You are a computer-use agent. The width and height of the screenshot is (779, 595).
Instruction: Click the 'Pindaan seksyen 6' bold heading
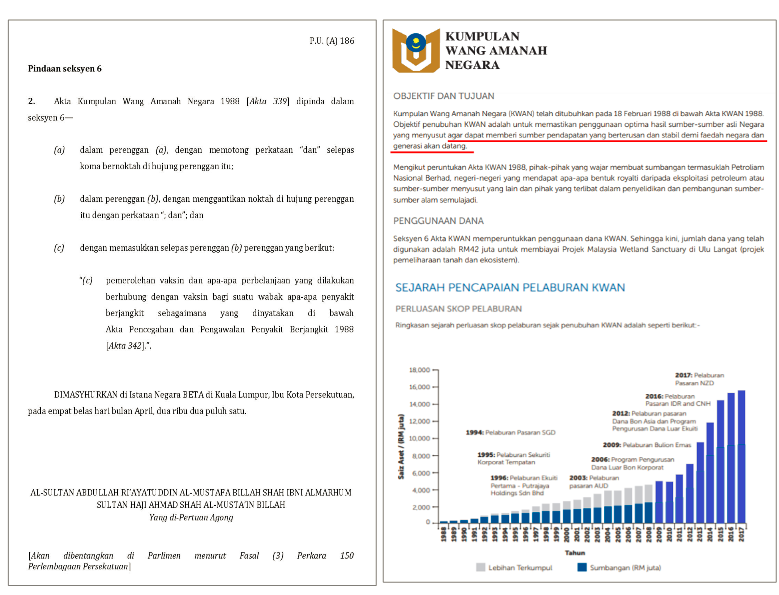coord(65,69)
